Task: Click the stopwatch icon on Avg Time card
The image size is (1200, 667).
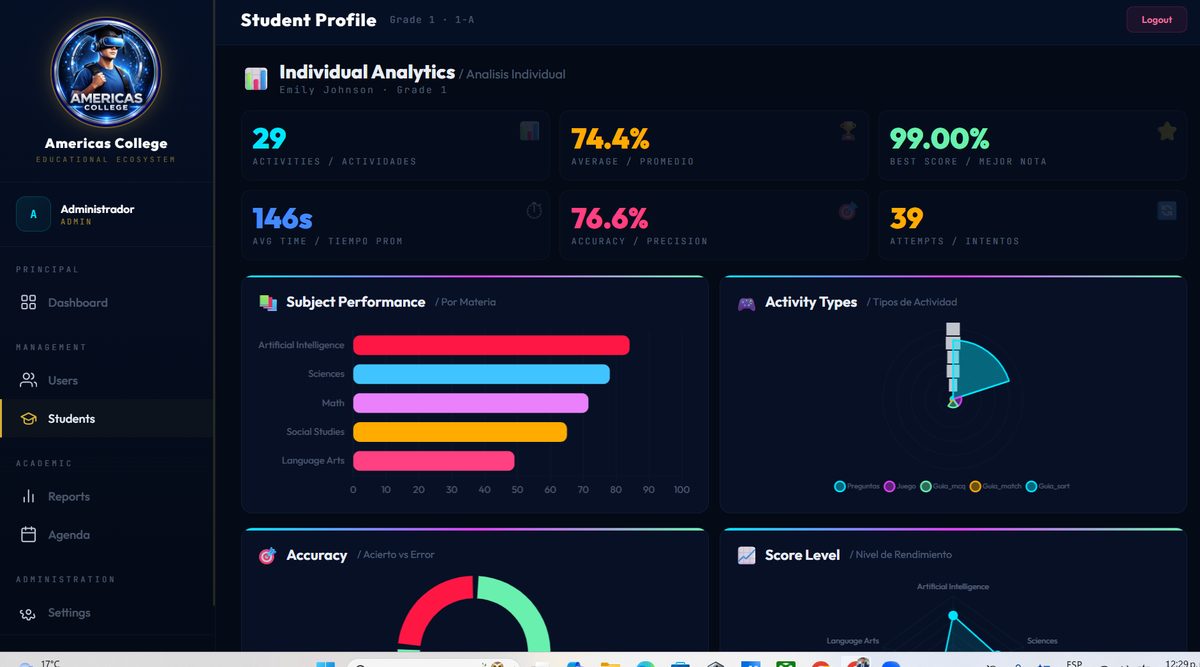Action: pos(534,210)
